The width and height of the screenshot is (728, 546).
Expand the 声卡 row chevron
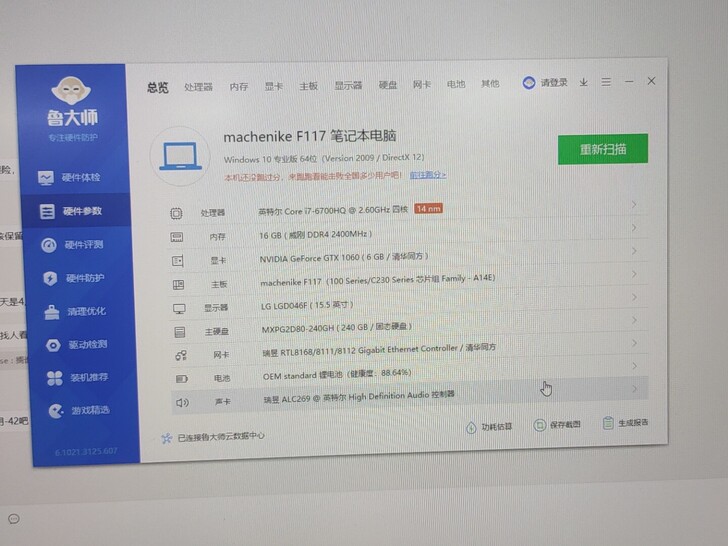pos(635,389)
